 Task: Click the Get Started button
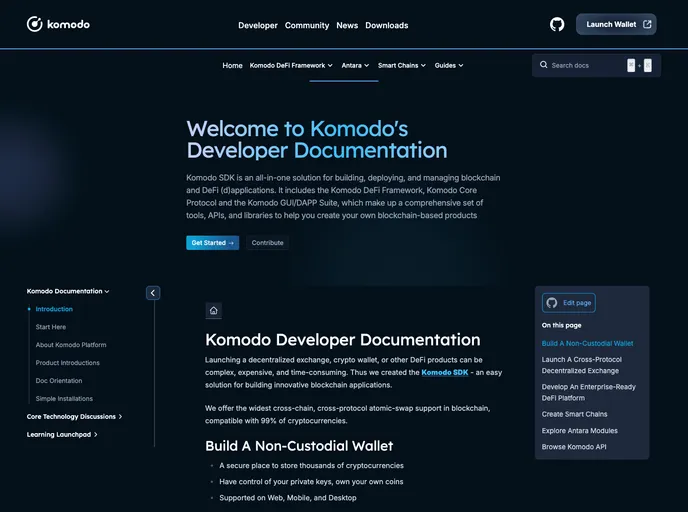click(x=212, y=243)
